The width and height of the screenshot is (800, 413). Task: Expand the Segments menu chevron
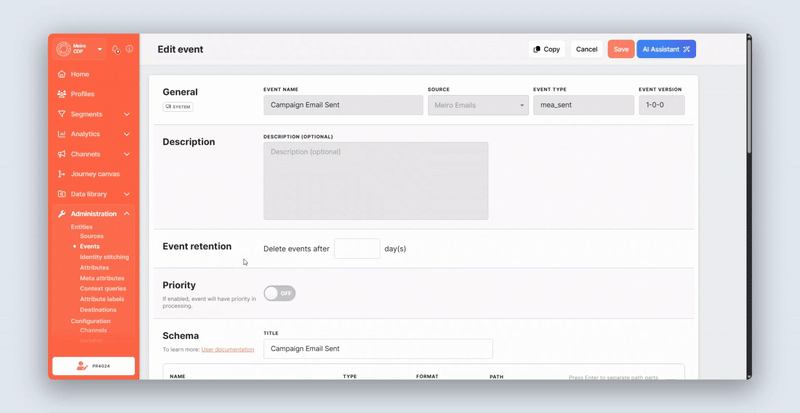(127, 114)
